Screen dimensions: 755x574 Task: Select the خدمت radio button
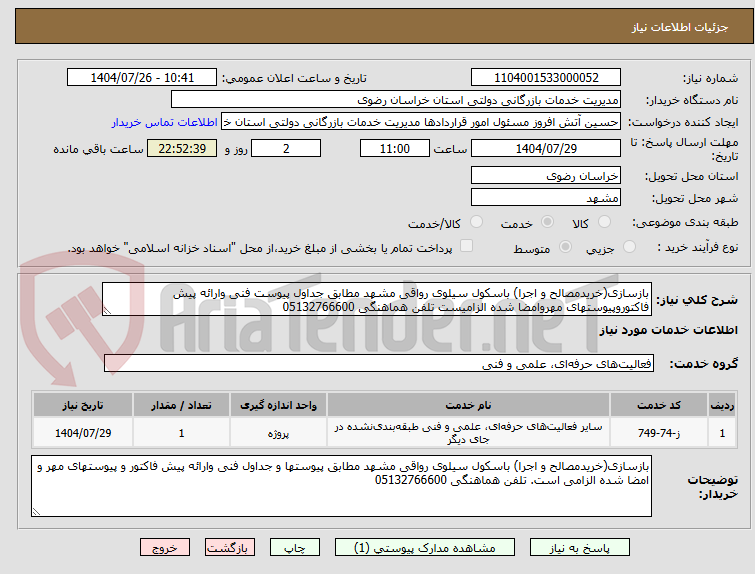[547, 222]
